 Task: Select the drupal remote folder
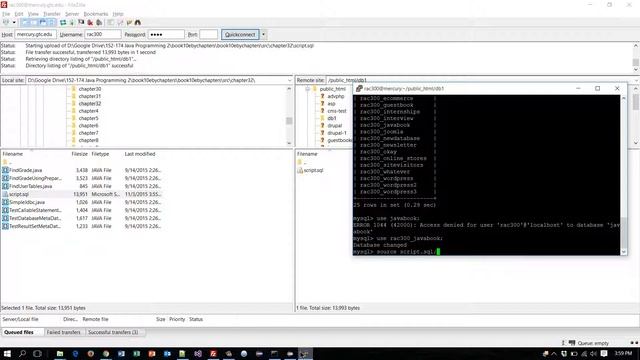335,126
